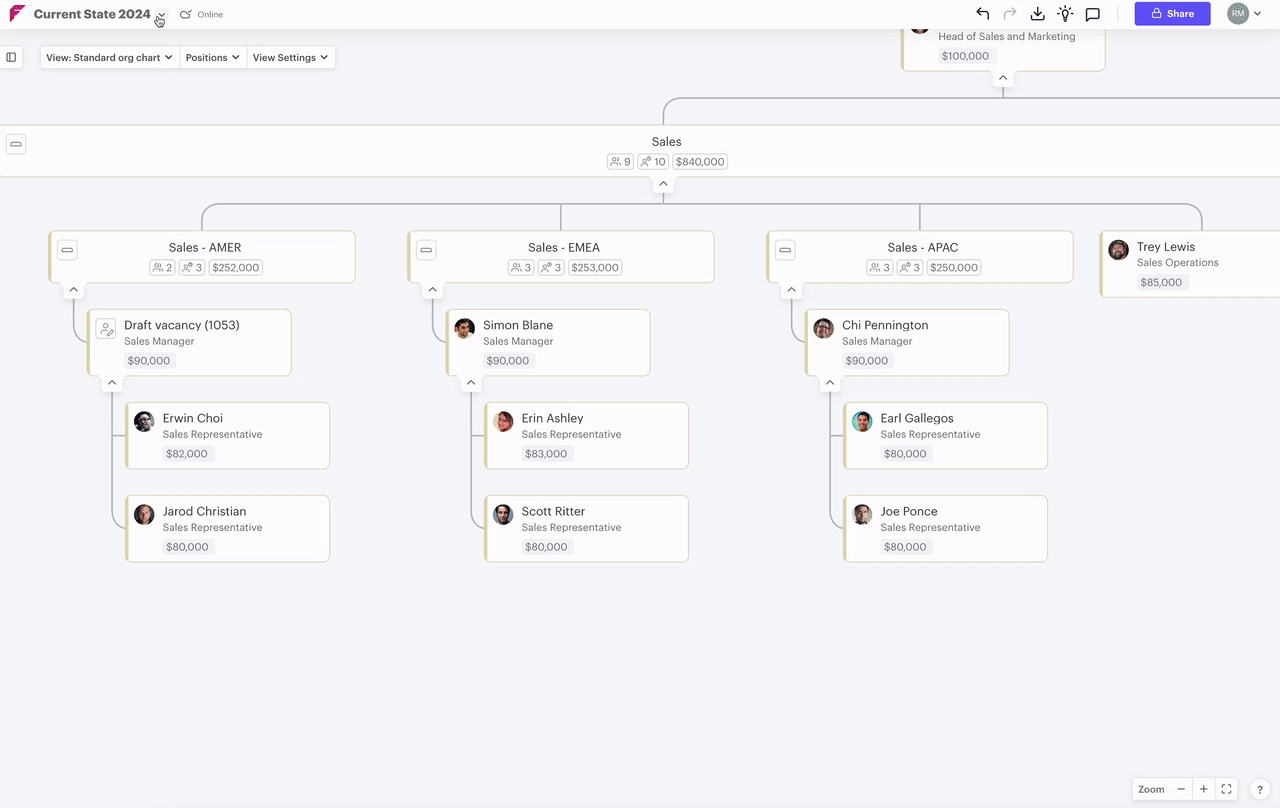Open the Current State 2024 title menu
This screenshot has width=1280, height=808.
160,15
